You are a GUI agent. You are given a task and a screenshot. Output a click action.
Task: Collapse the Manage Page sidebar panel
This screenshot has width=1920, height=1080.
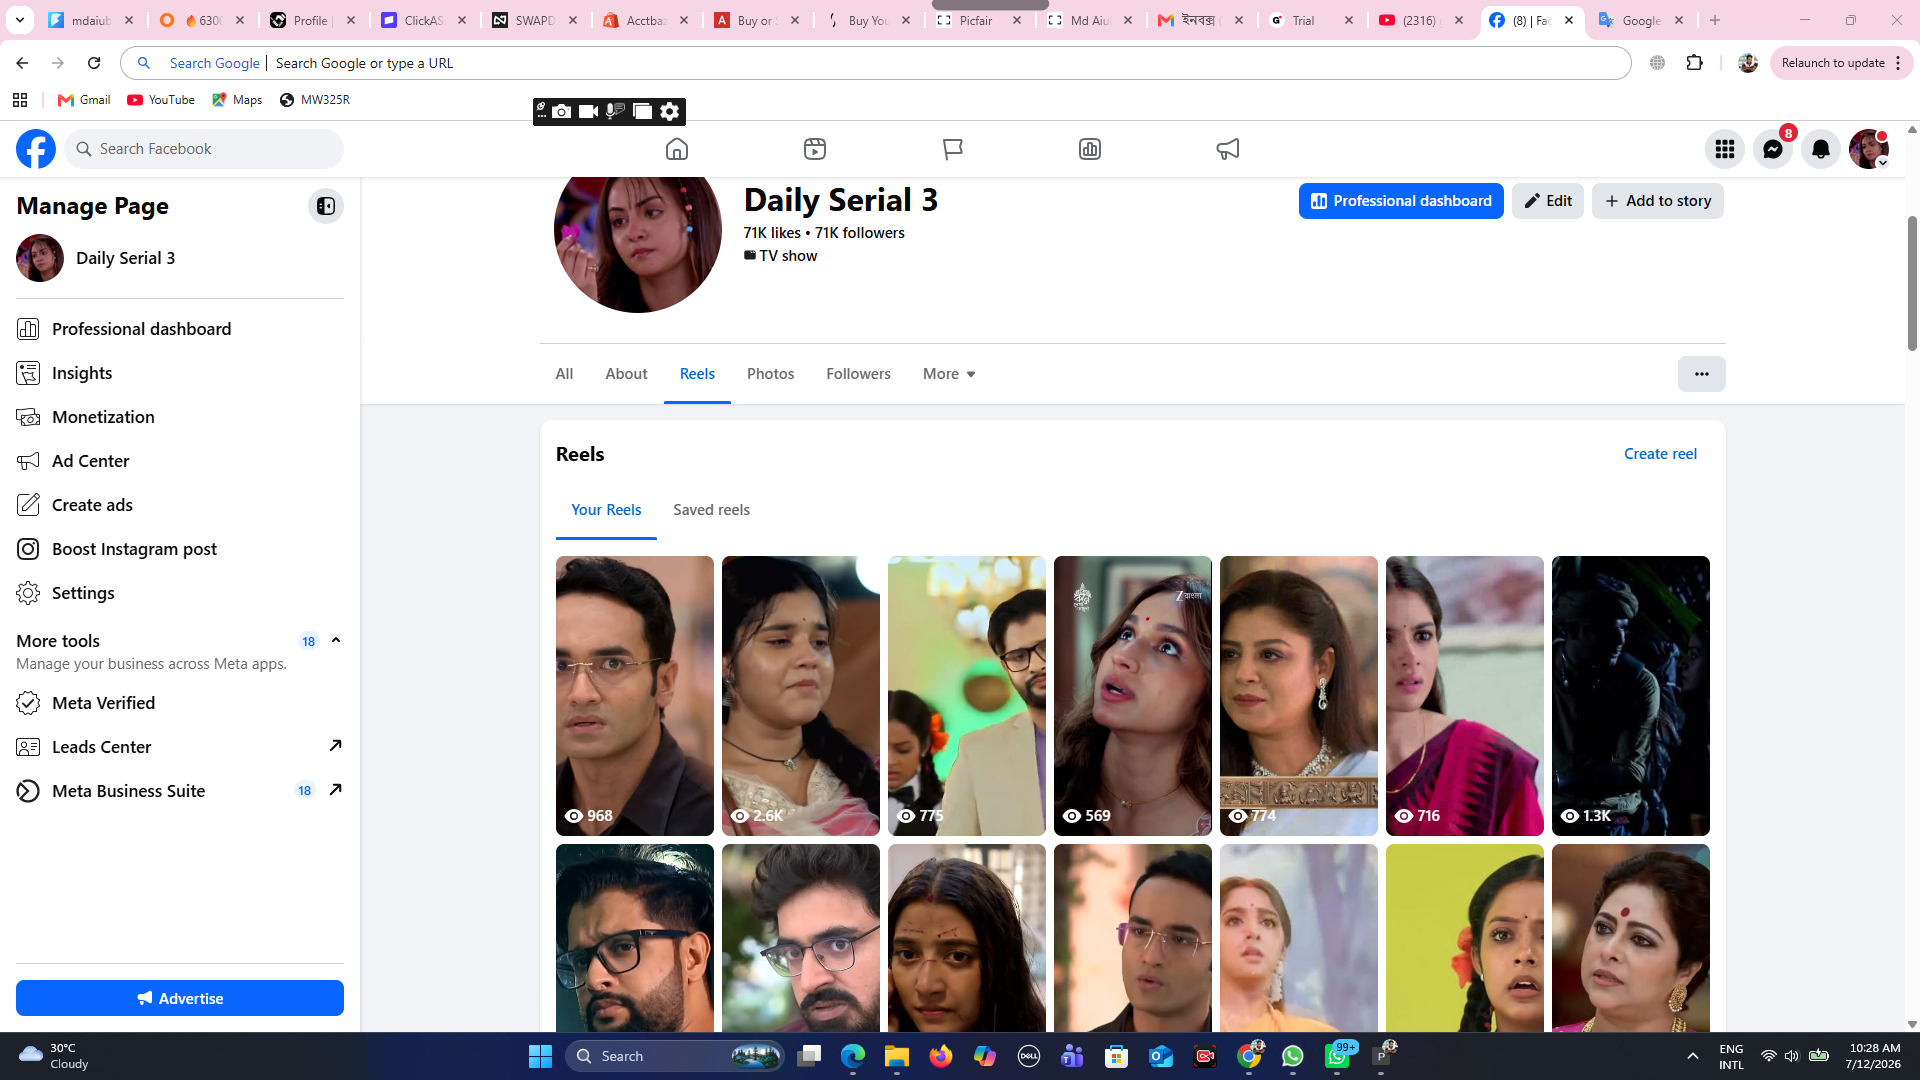[326, 206]
